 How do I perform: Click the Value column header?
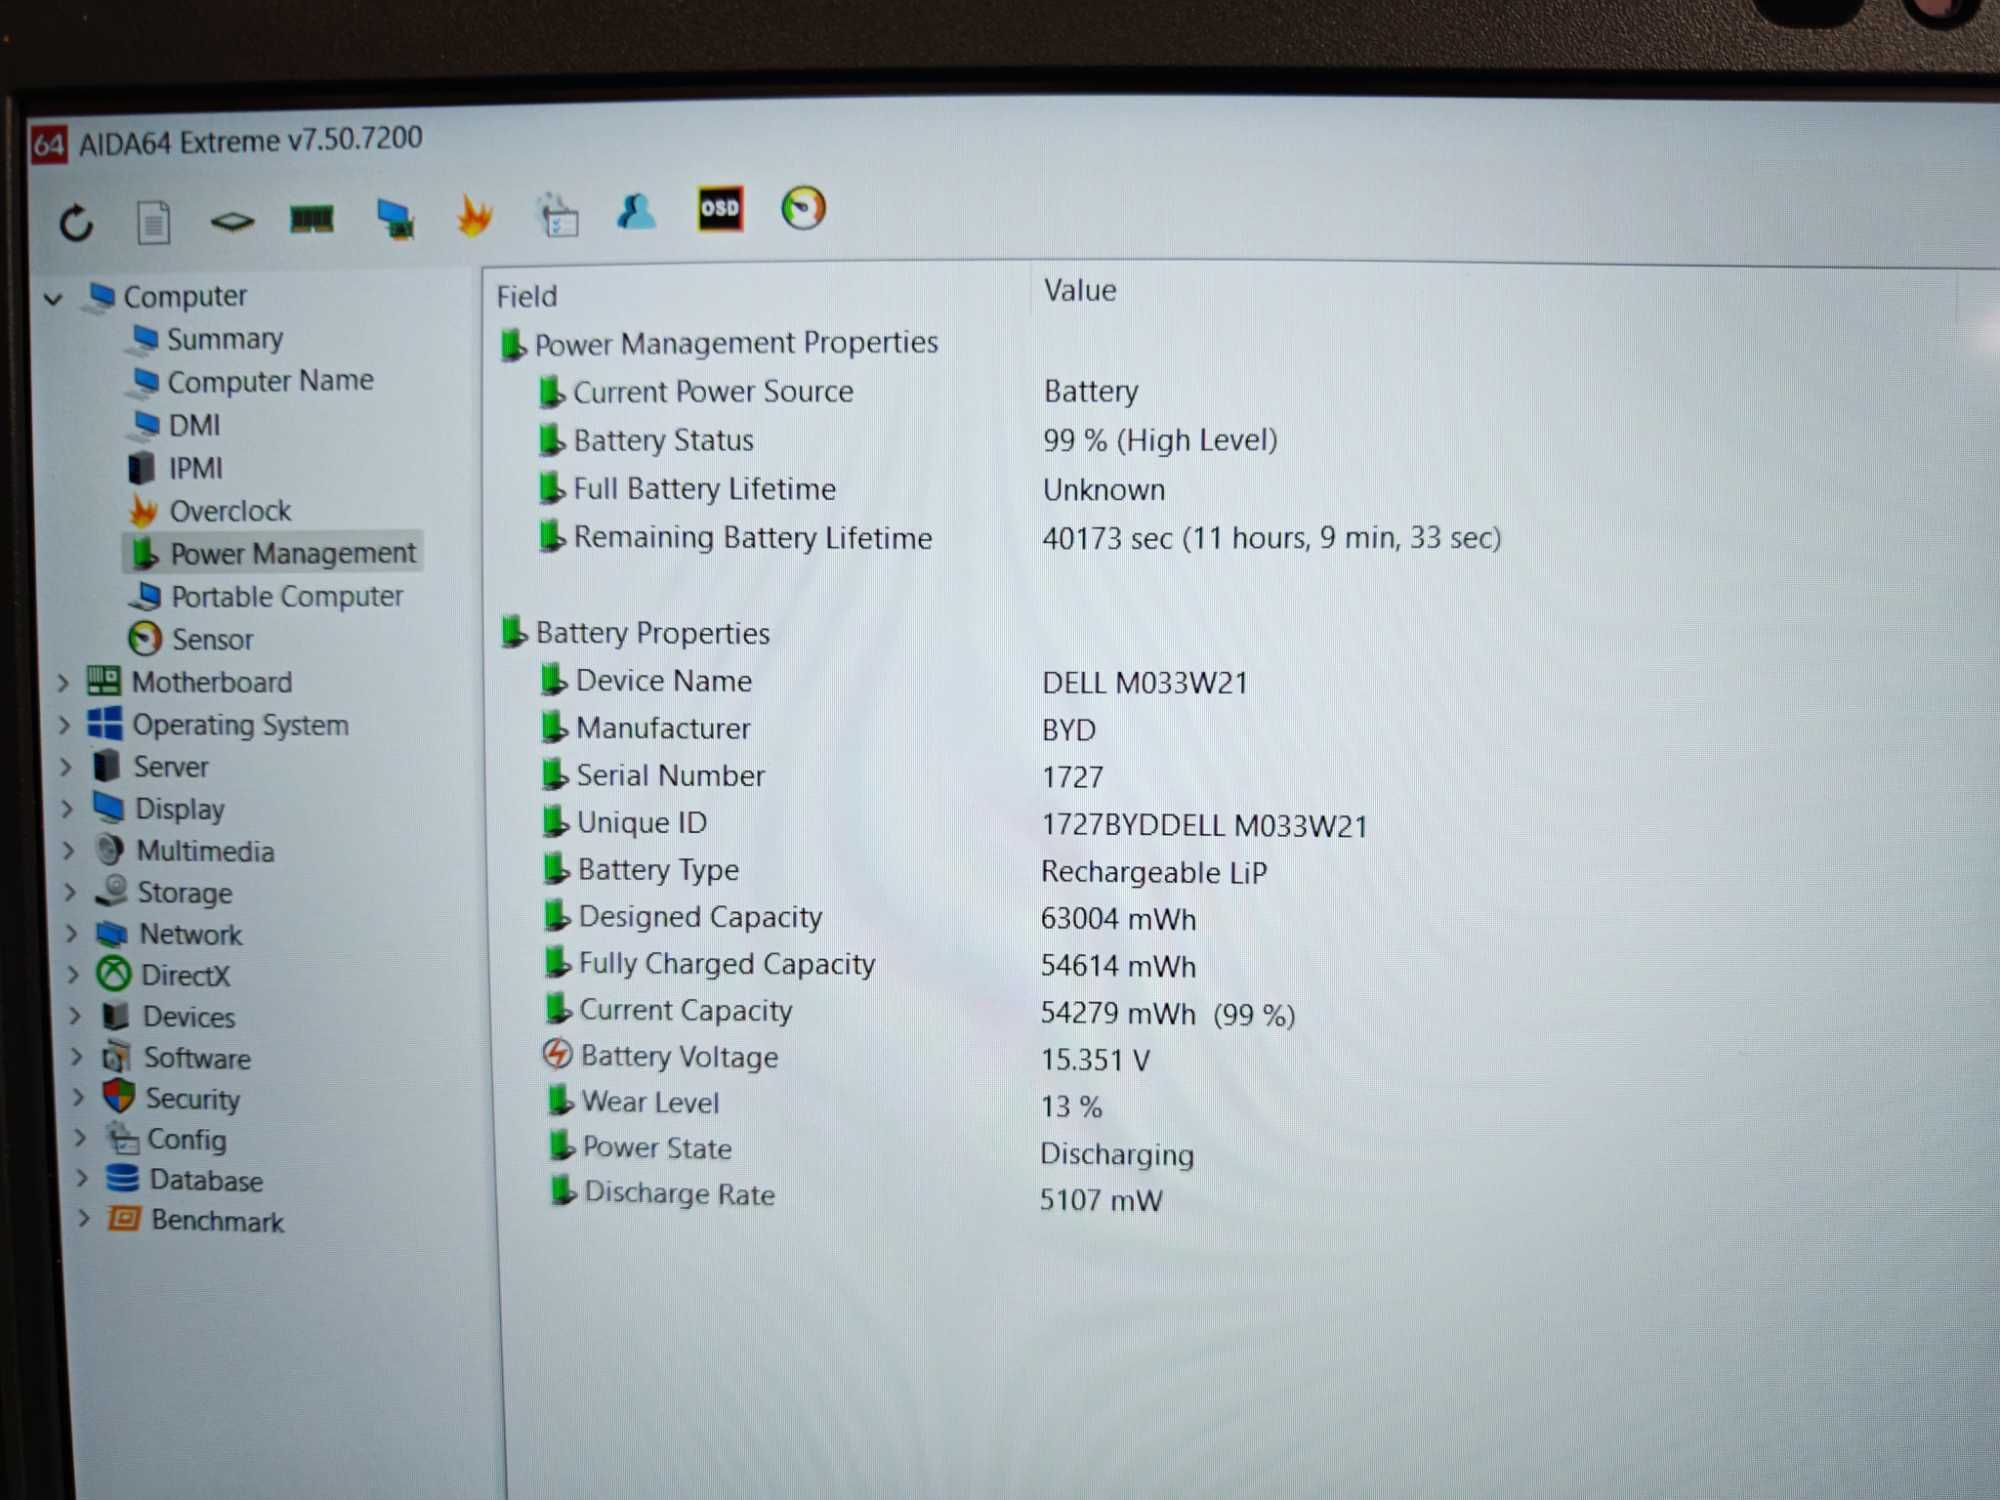click(x=1080, y=291)
